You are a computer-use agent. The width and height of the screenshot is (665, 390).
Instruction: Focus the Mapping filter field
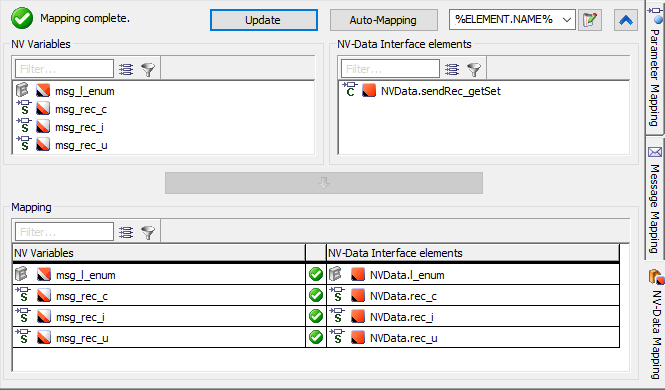tap(64, 232)
